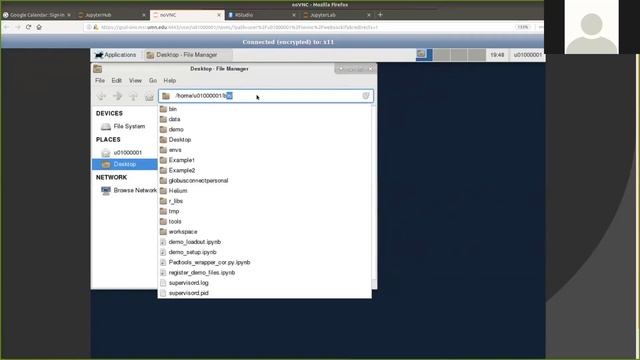The image size is (640, 360).
Task: Open the File menu
Action: (100, 80)
